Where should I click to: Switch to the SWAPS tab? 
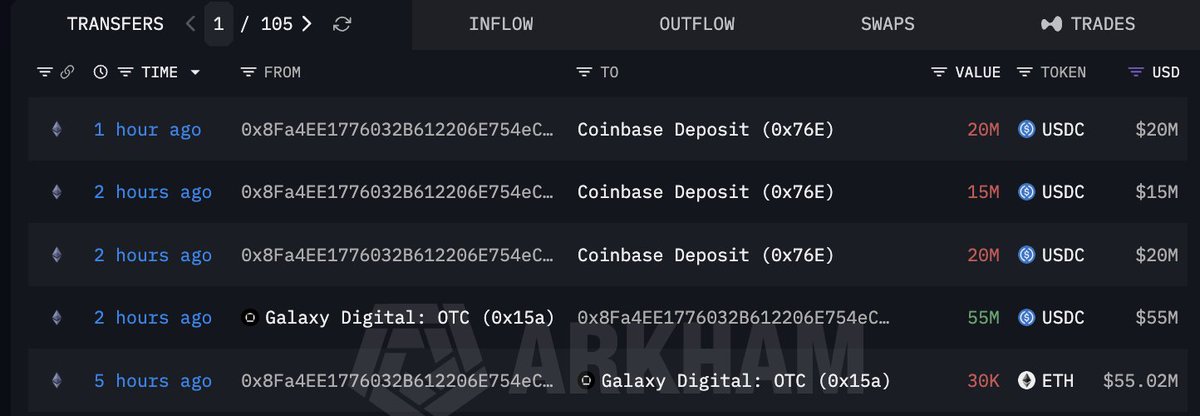click(887, 24)
